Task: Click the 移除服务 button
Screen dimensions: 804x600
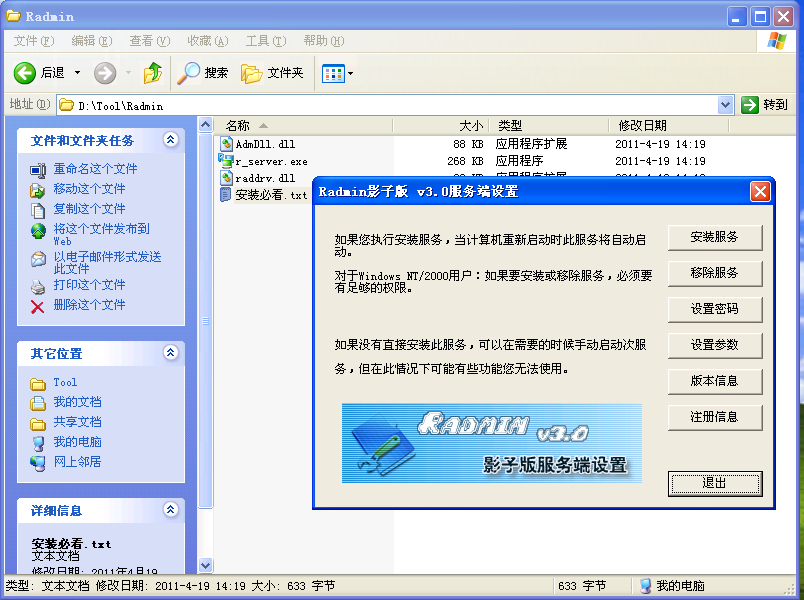Action: [715, 273]
